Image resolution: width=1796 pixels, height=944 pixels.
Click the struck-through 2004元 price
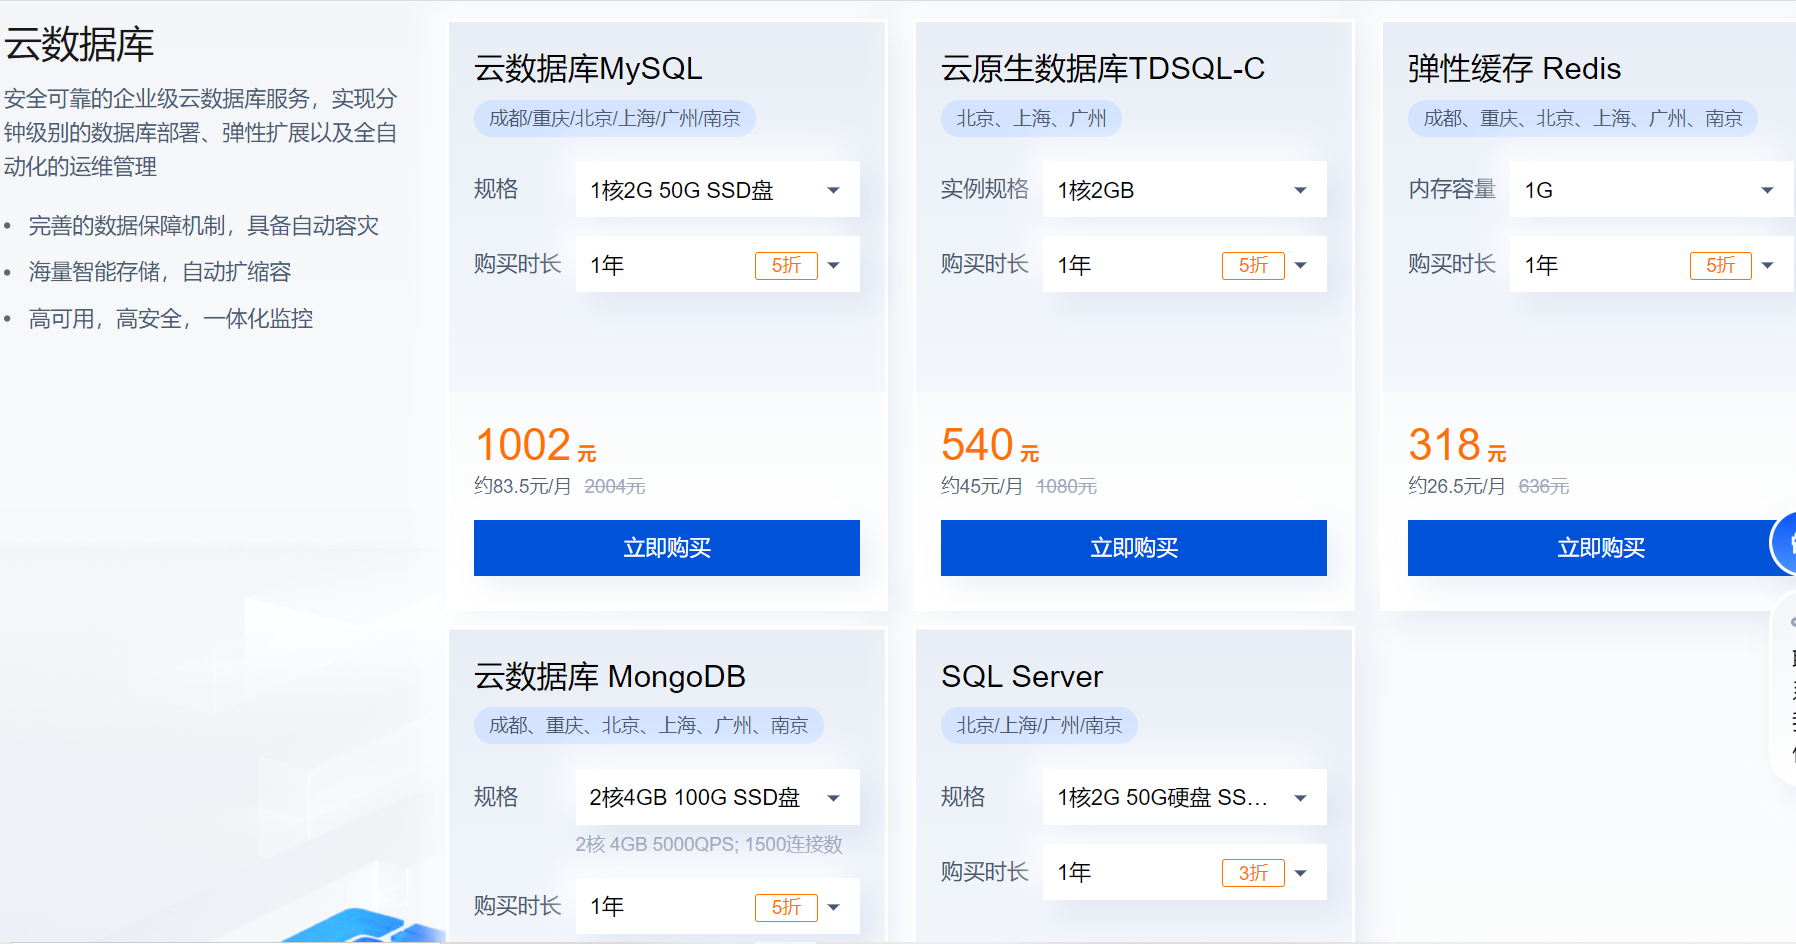pyautogui.click(x=615, y=486)
